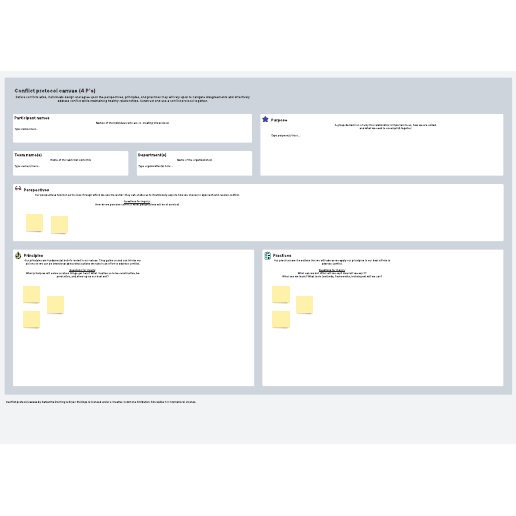This screenshot has height=516, width=516.
Task: Click the purpose placeholder text in the Purpose box
Action: point(285,136)
